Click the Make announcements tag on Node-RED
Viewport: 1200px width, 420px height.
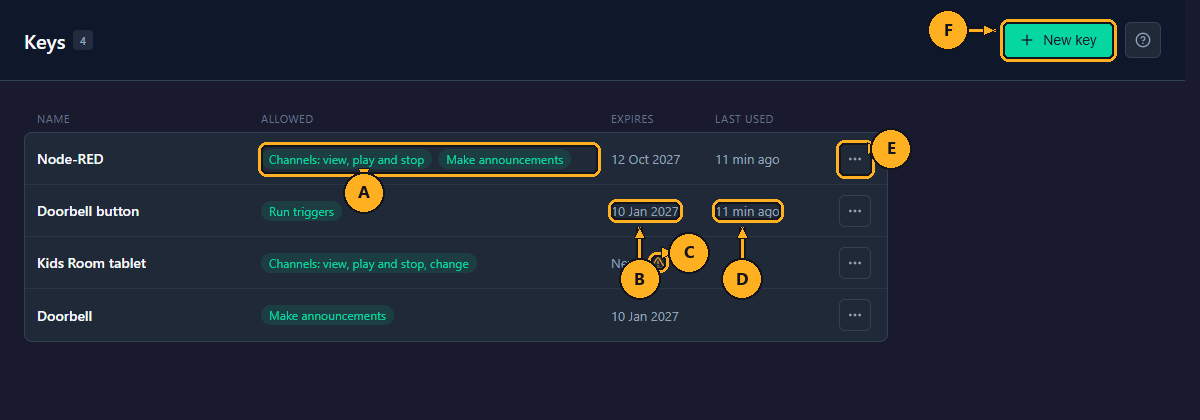(x=505, y=160)
